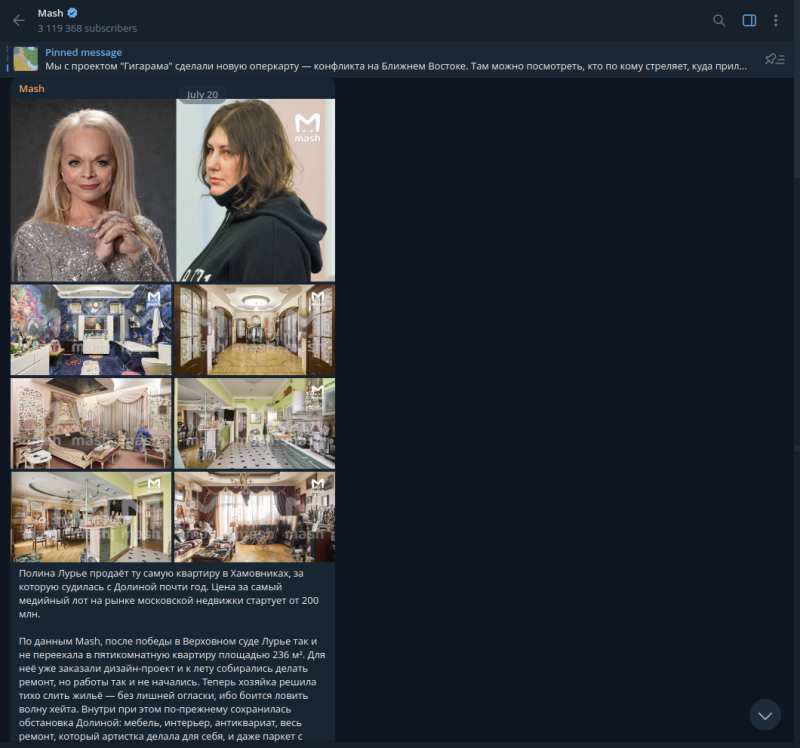The image size is (800, 748).
Task: Open the pink canopy bedroom photo
Action: (x=91, y=423)
